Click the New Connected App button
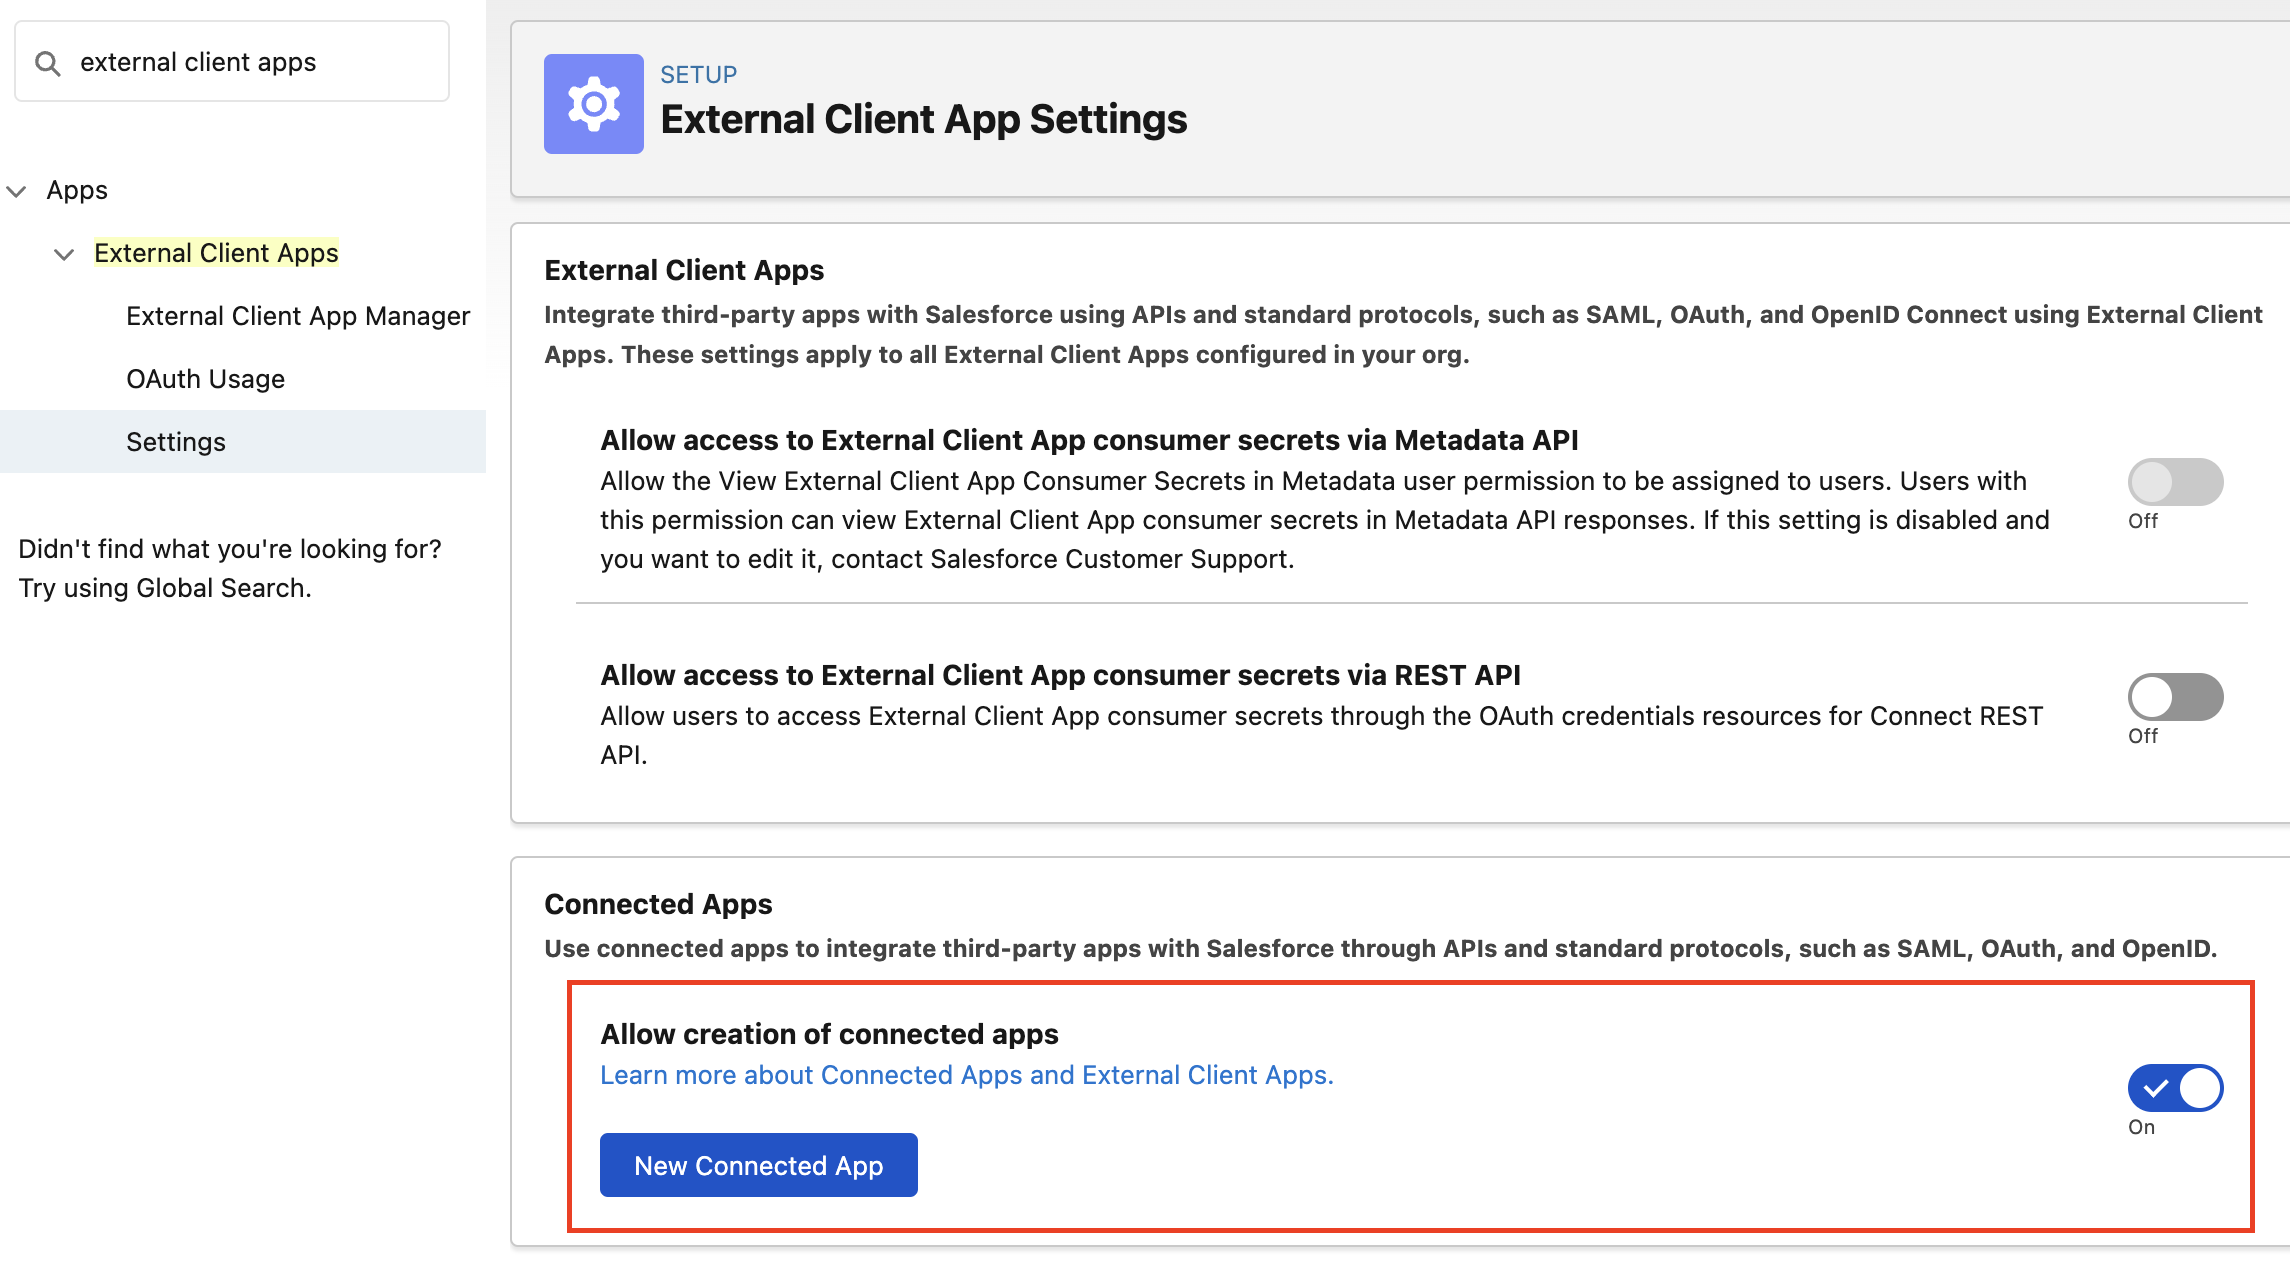Screen dimensions: 2290x1262 (758, 1165)
